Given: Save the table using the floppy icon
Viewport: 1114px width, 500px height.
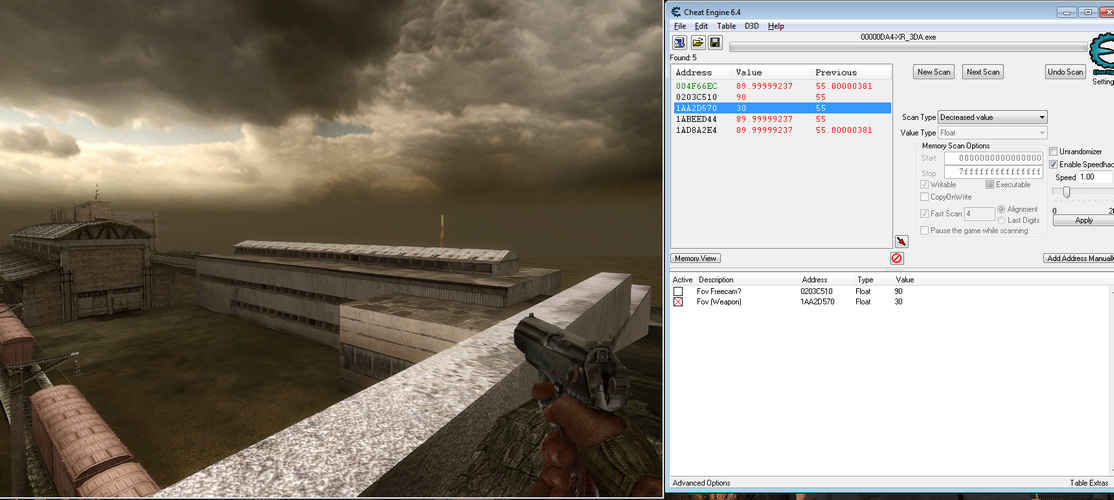Looking at the screenshot, I should point(715,43).
